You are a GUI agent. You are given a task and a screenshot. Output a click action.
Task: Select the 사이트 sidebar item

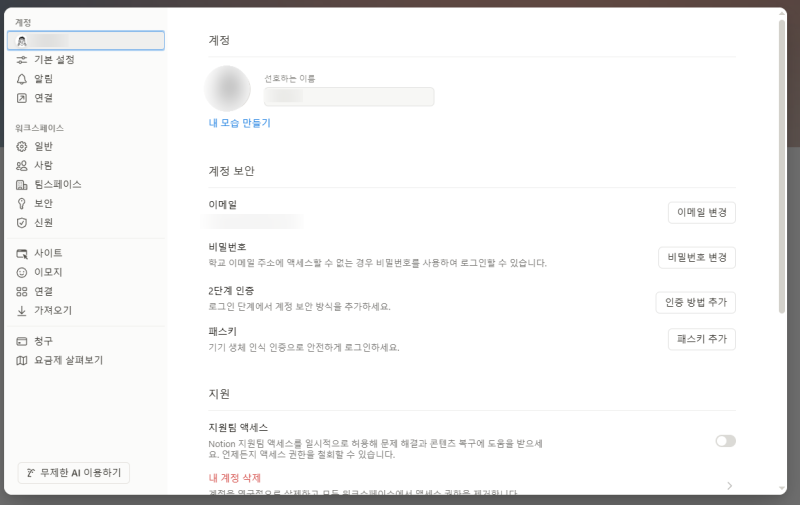point(86,254)
